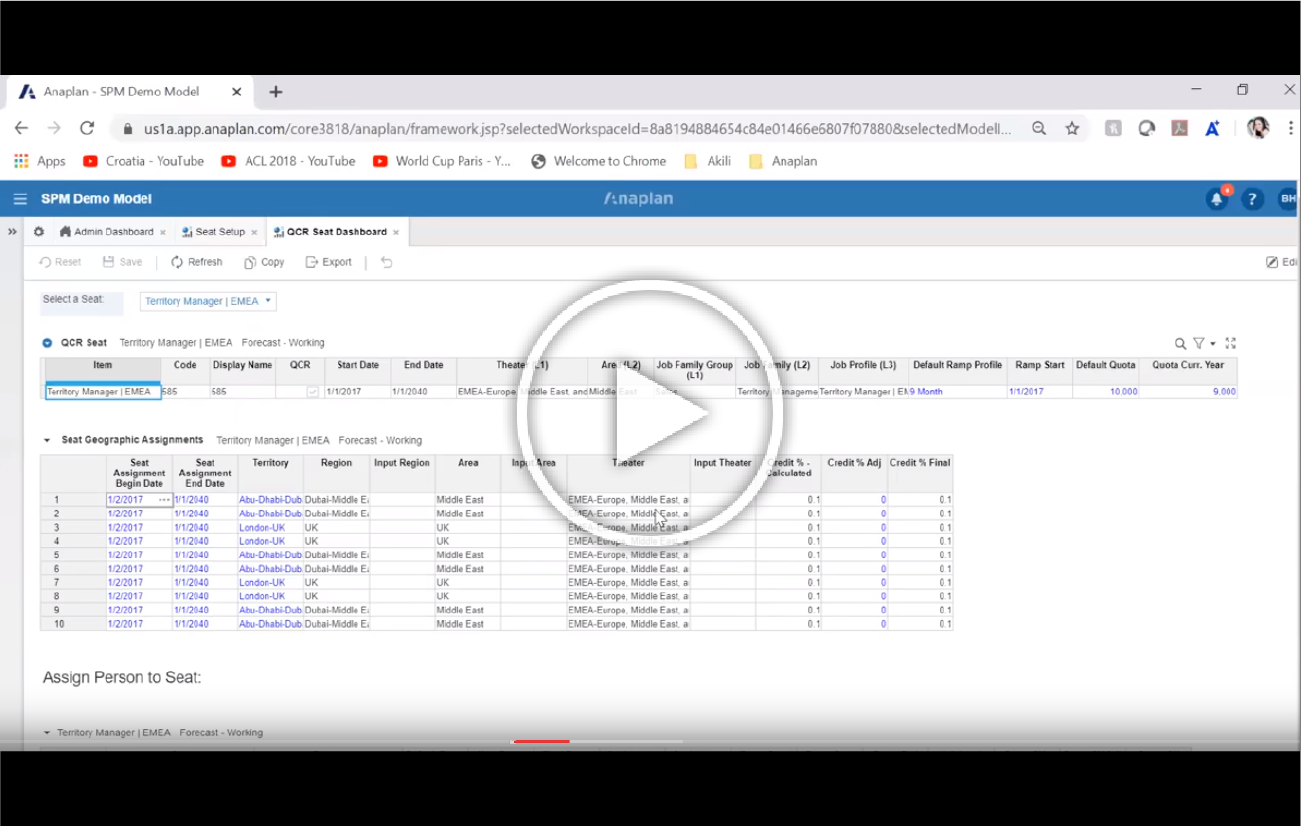Click the Copy toolbar button

coord(264,262)
